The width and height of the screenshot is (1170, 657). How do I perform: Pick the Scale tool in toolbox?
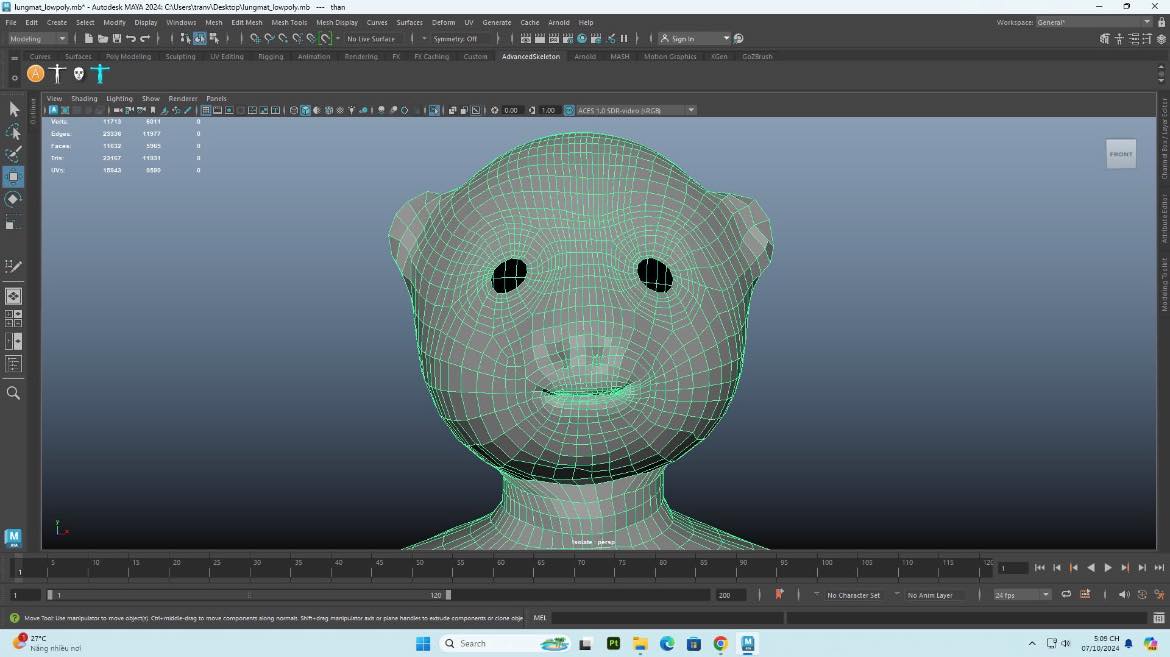pyautogui.click(x=13, y=222)
